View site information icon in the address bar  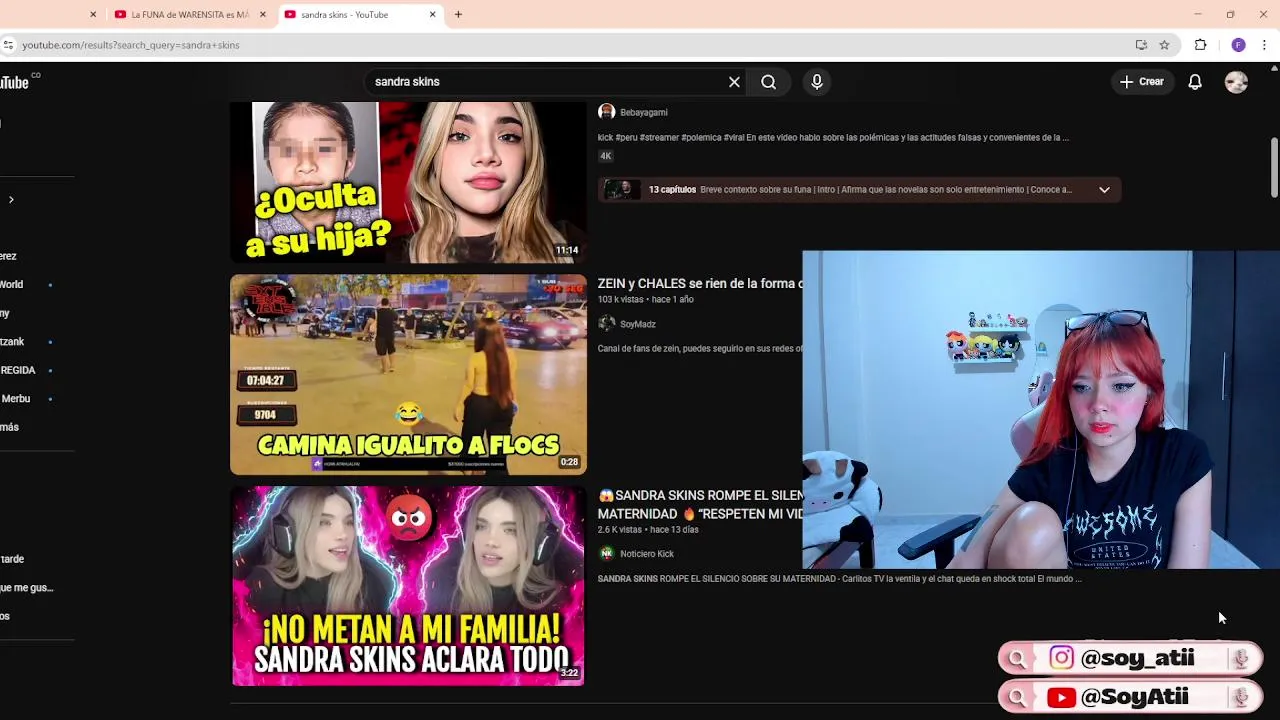pyautogui.click(x=8, y=45)
